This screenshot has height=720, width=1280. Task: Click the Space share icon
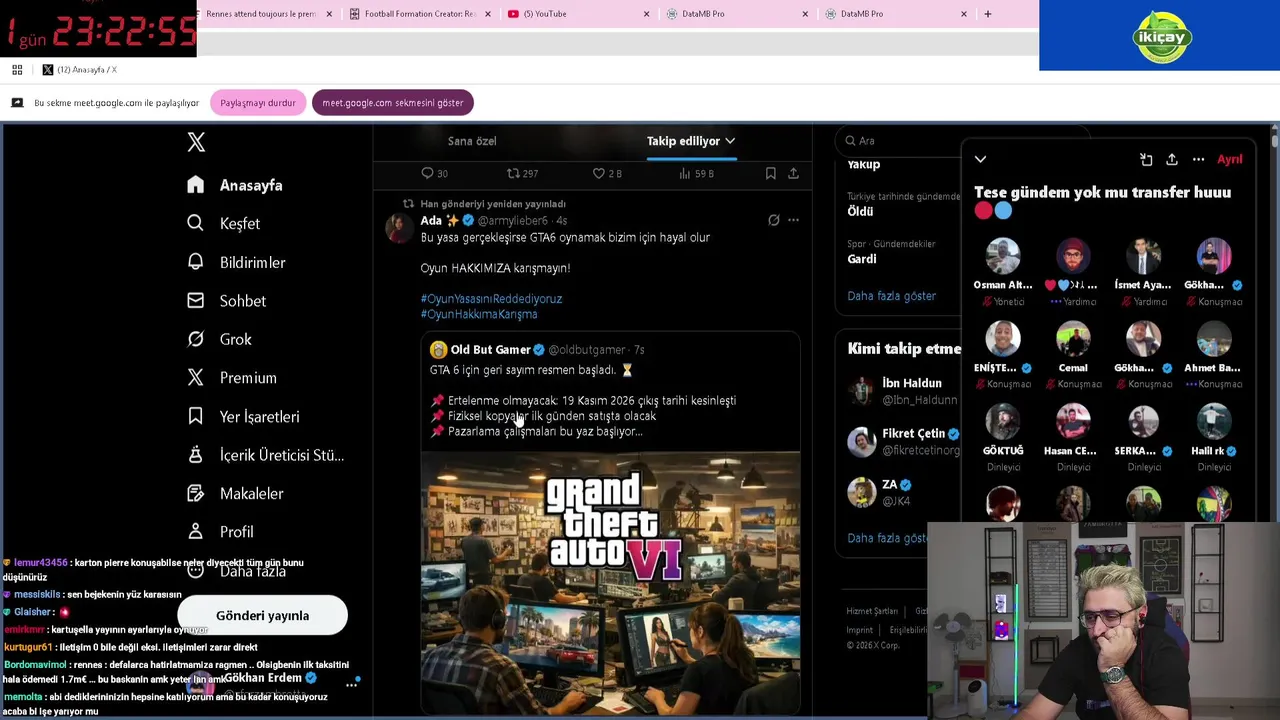1172,159
